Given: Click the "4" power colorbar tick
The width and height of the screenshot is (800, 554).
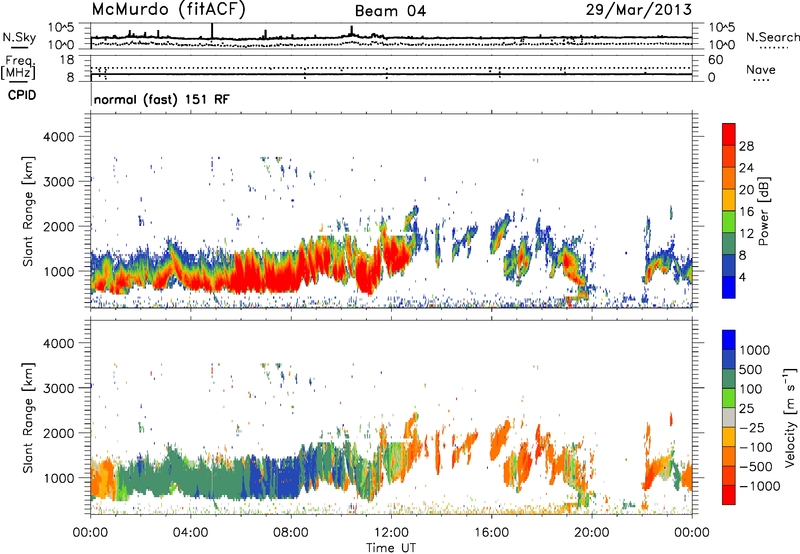Looking at the screenshot, I should pyautogui.click(x=742, y=278).
